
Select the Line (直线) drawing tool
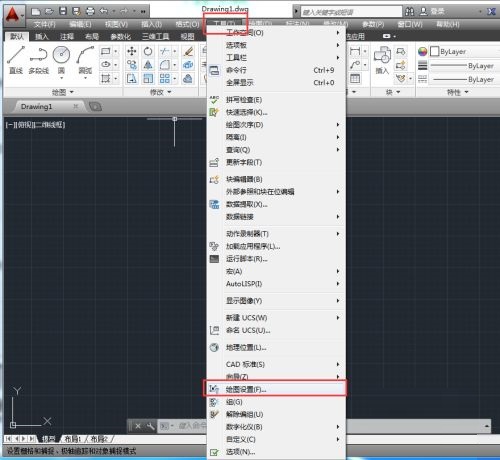click(16, 60)
